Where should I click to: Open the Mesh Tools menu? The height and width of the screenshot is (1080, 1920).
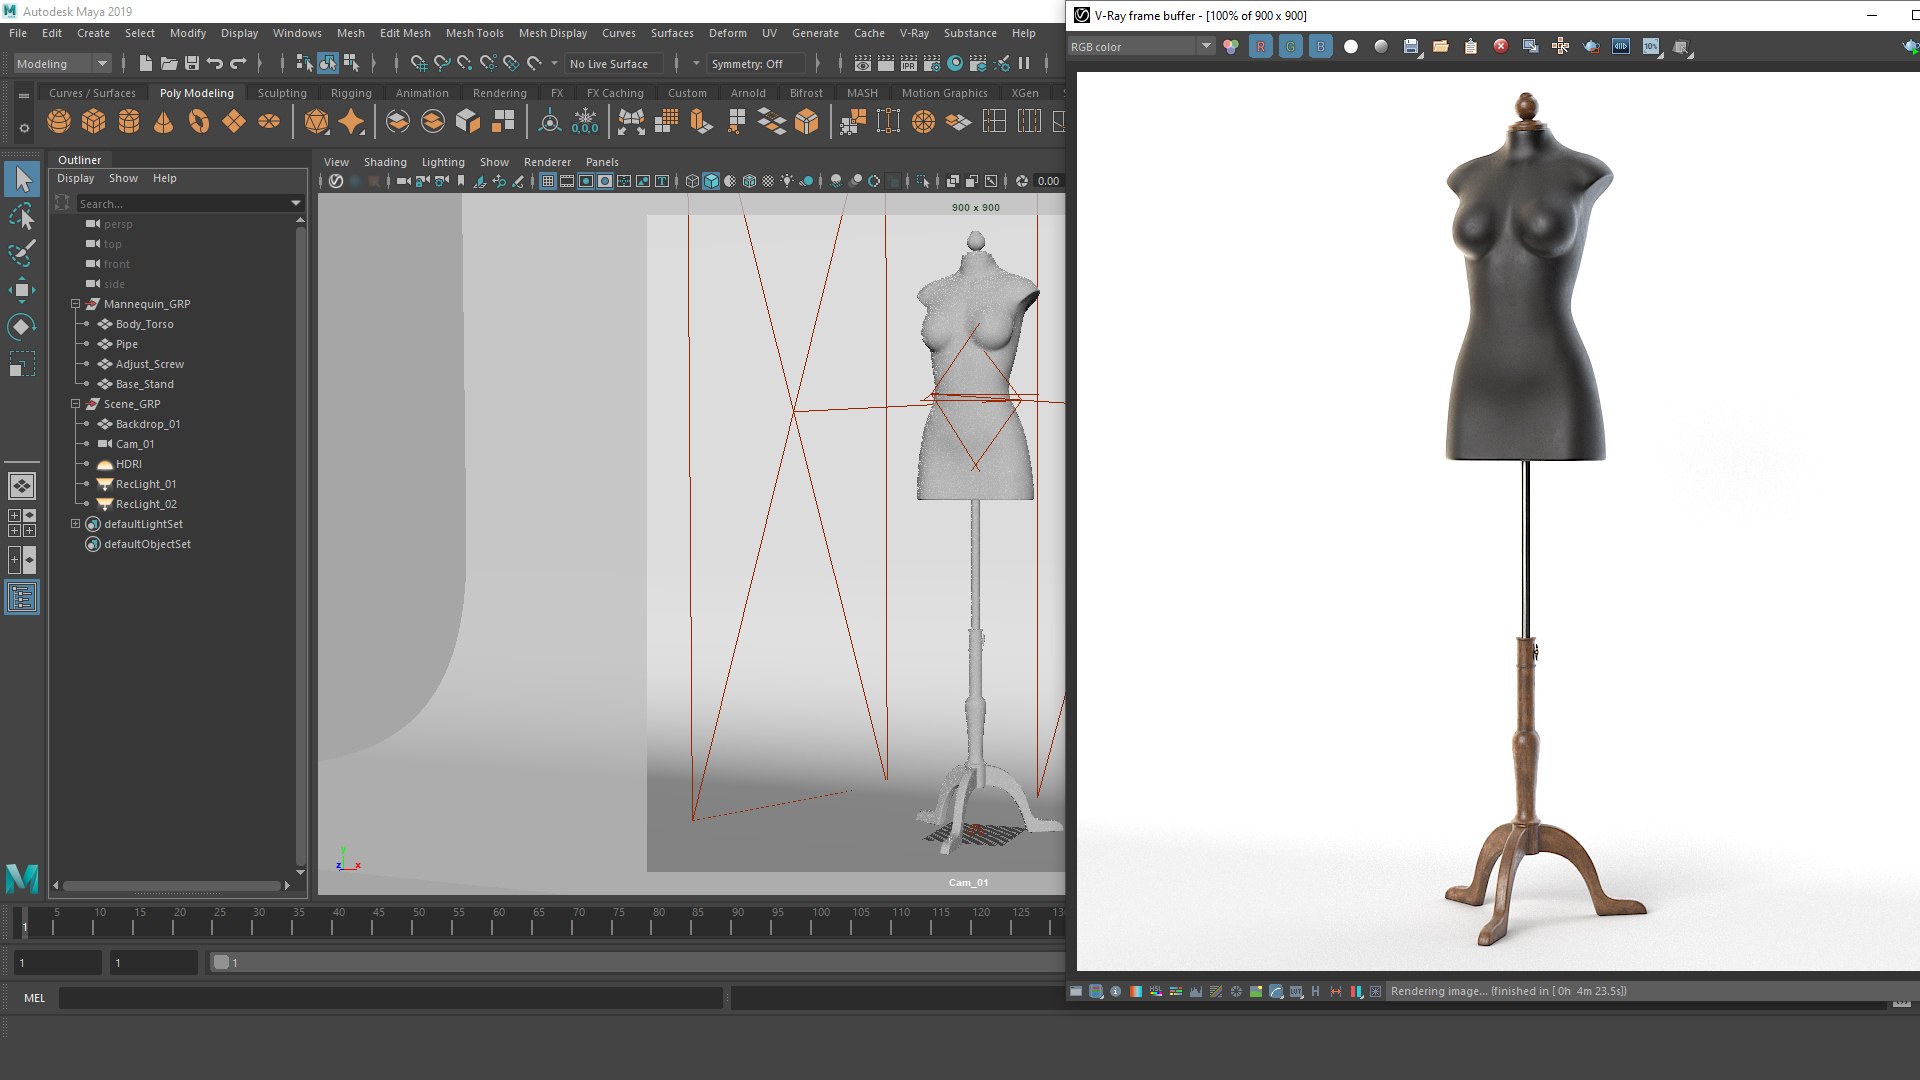coord(474,33)
